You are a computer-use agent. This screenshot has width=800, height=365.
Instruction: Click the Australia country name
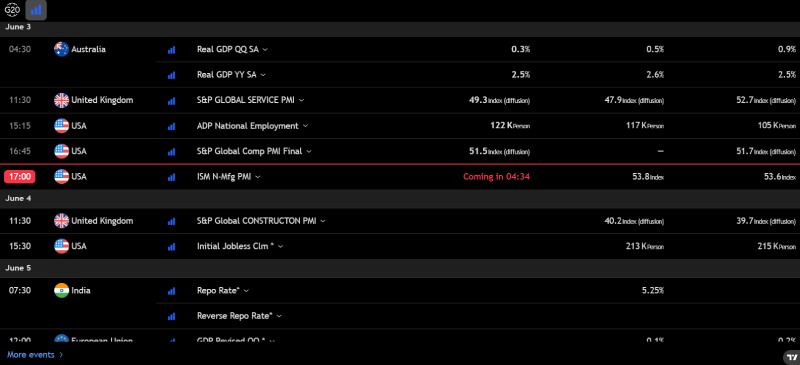click(88, 50)
